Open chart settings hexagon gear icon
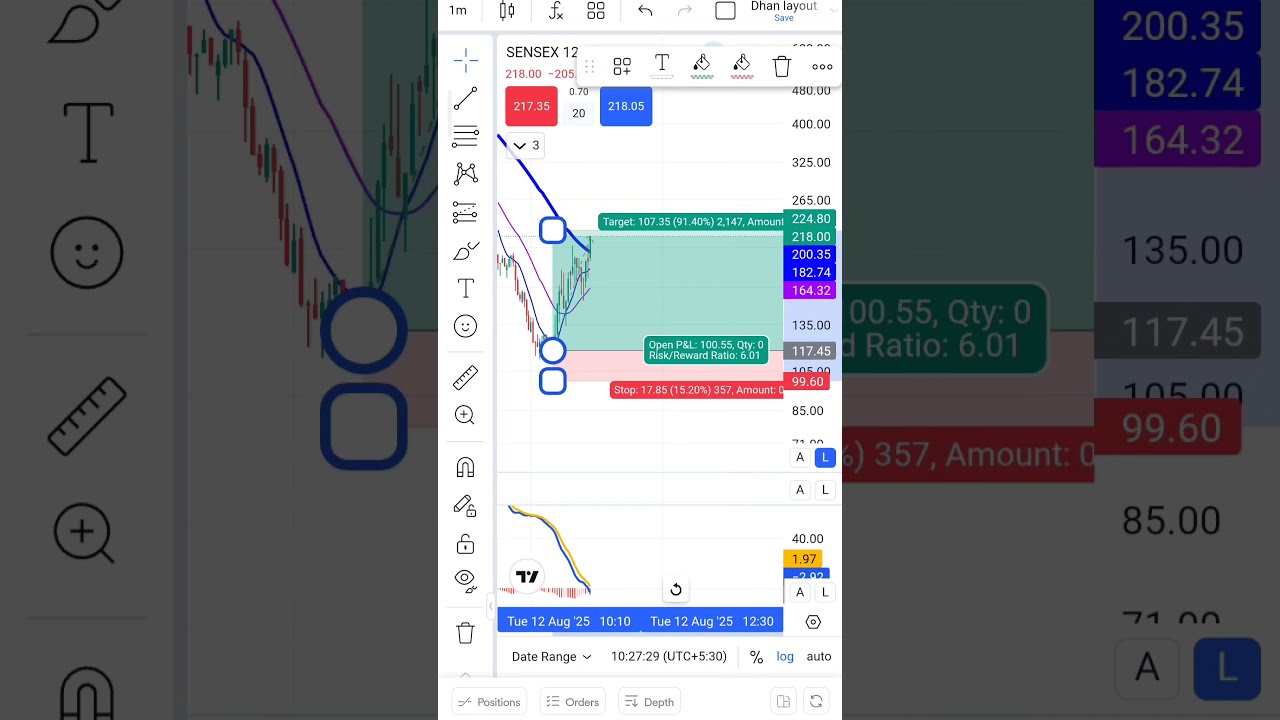 pos(813,622)
